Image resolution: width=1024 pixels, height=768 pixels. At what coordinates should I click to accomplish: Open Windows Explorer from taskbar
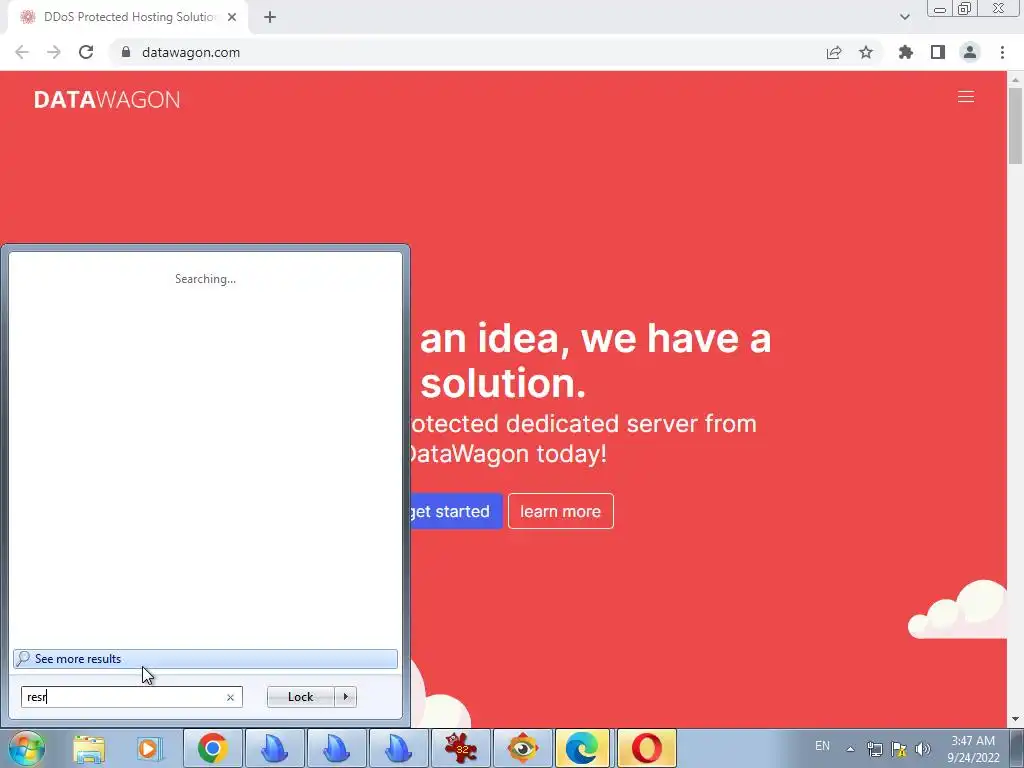pyautogui.click(x=89, y=749)
